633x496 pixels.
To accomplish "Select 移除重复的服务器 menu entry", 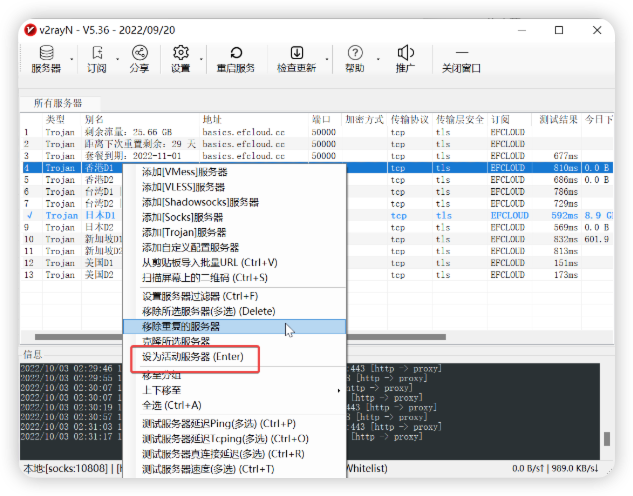I will click(235, 326).
